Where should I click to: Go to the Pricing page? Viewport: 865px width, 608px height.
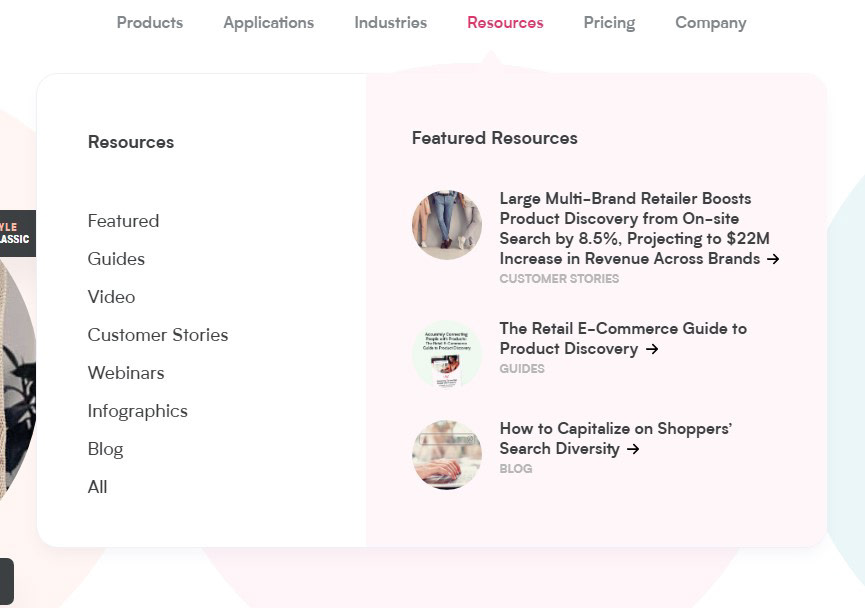tap(609, 23)
